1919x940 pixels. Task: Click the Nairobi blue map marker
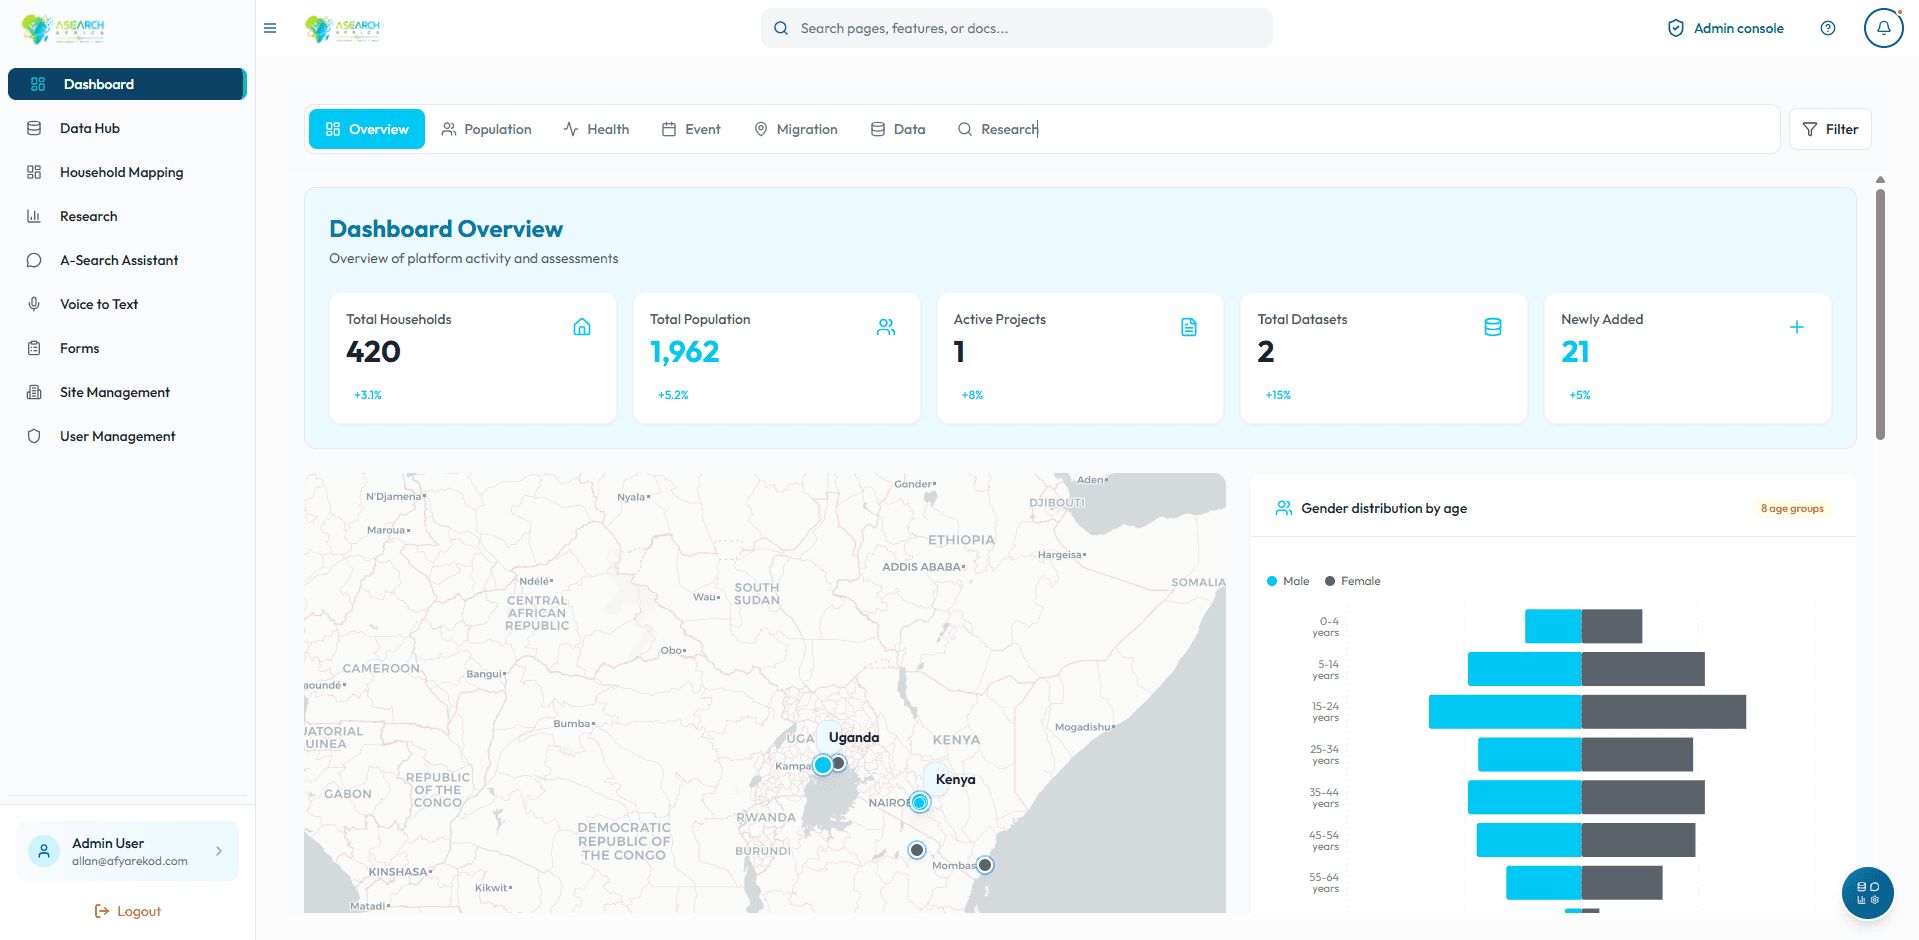pyautogui.click(x=920, y=802)
